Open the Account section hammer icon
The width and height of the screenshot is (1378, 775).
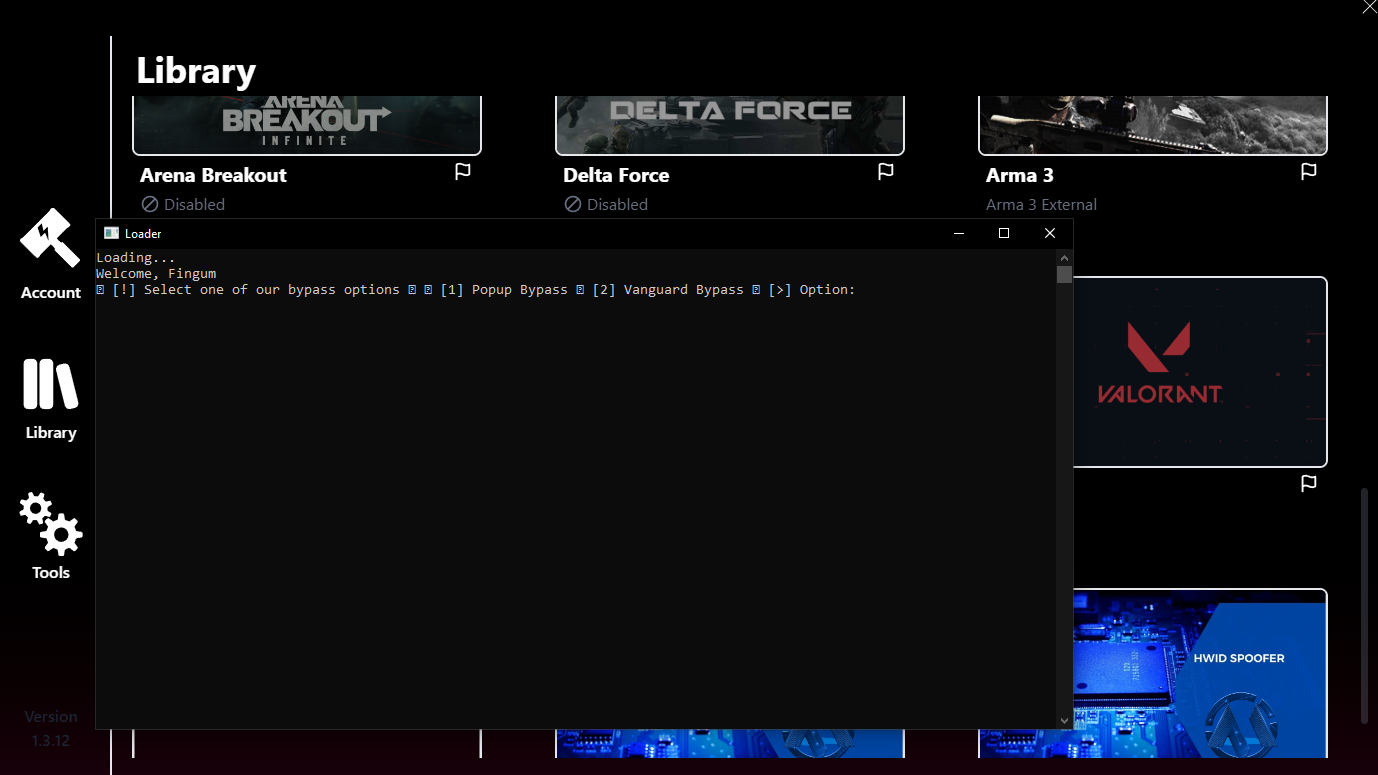coord(50,239)
